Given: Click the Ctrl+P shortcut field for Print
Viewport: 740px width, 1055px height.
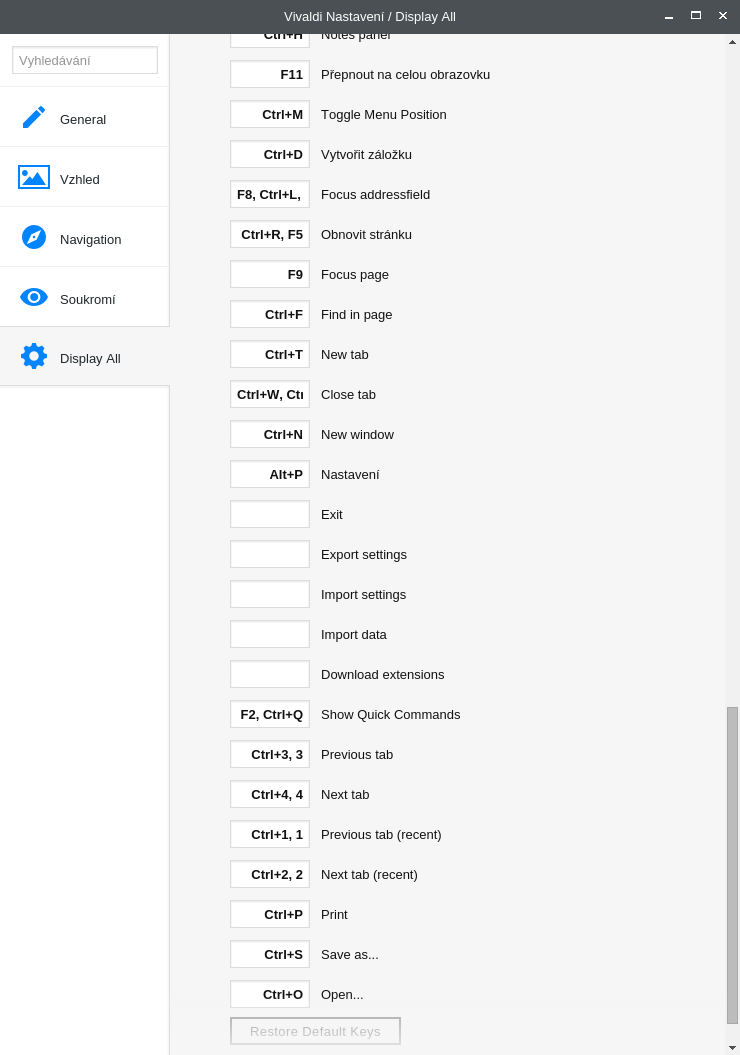Looking at the screenshot, I should click(x=270, y=914).
